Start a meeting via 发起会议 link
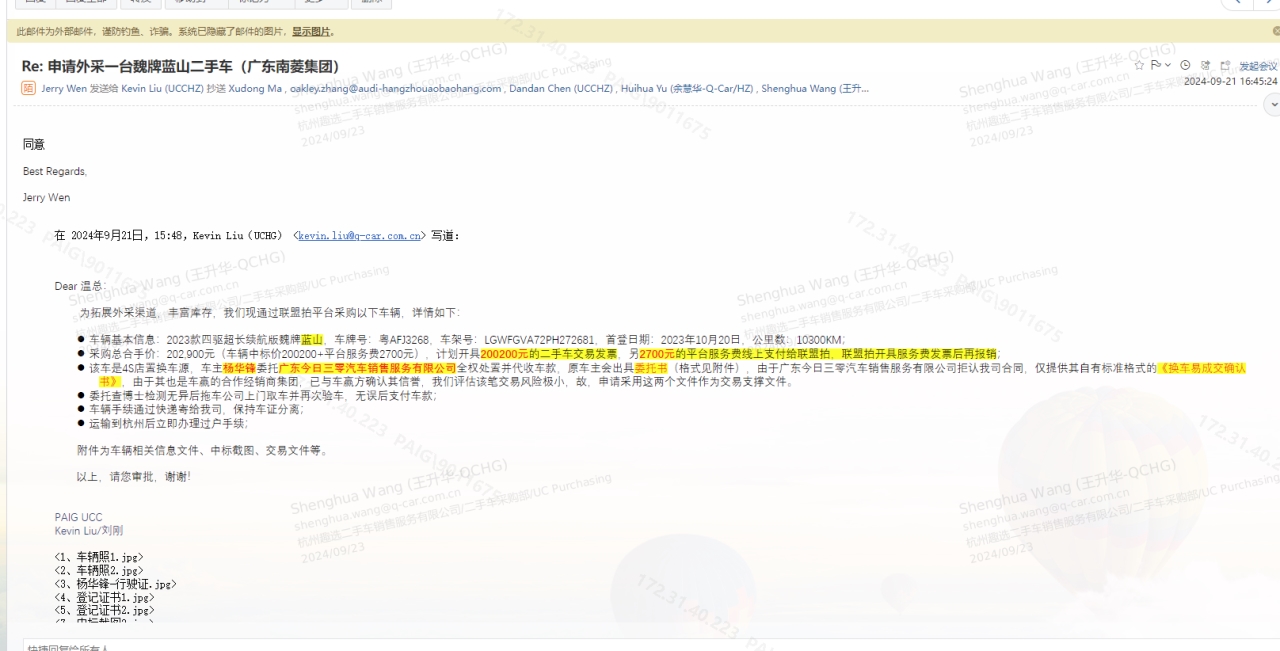The width and height of the screenshot is (1280, 651). [x=1258, y=66]
